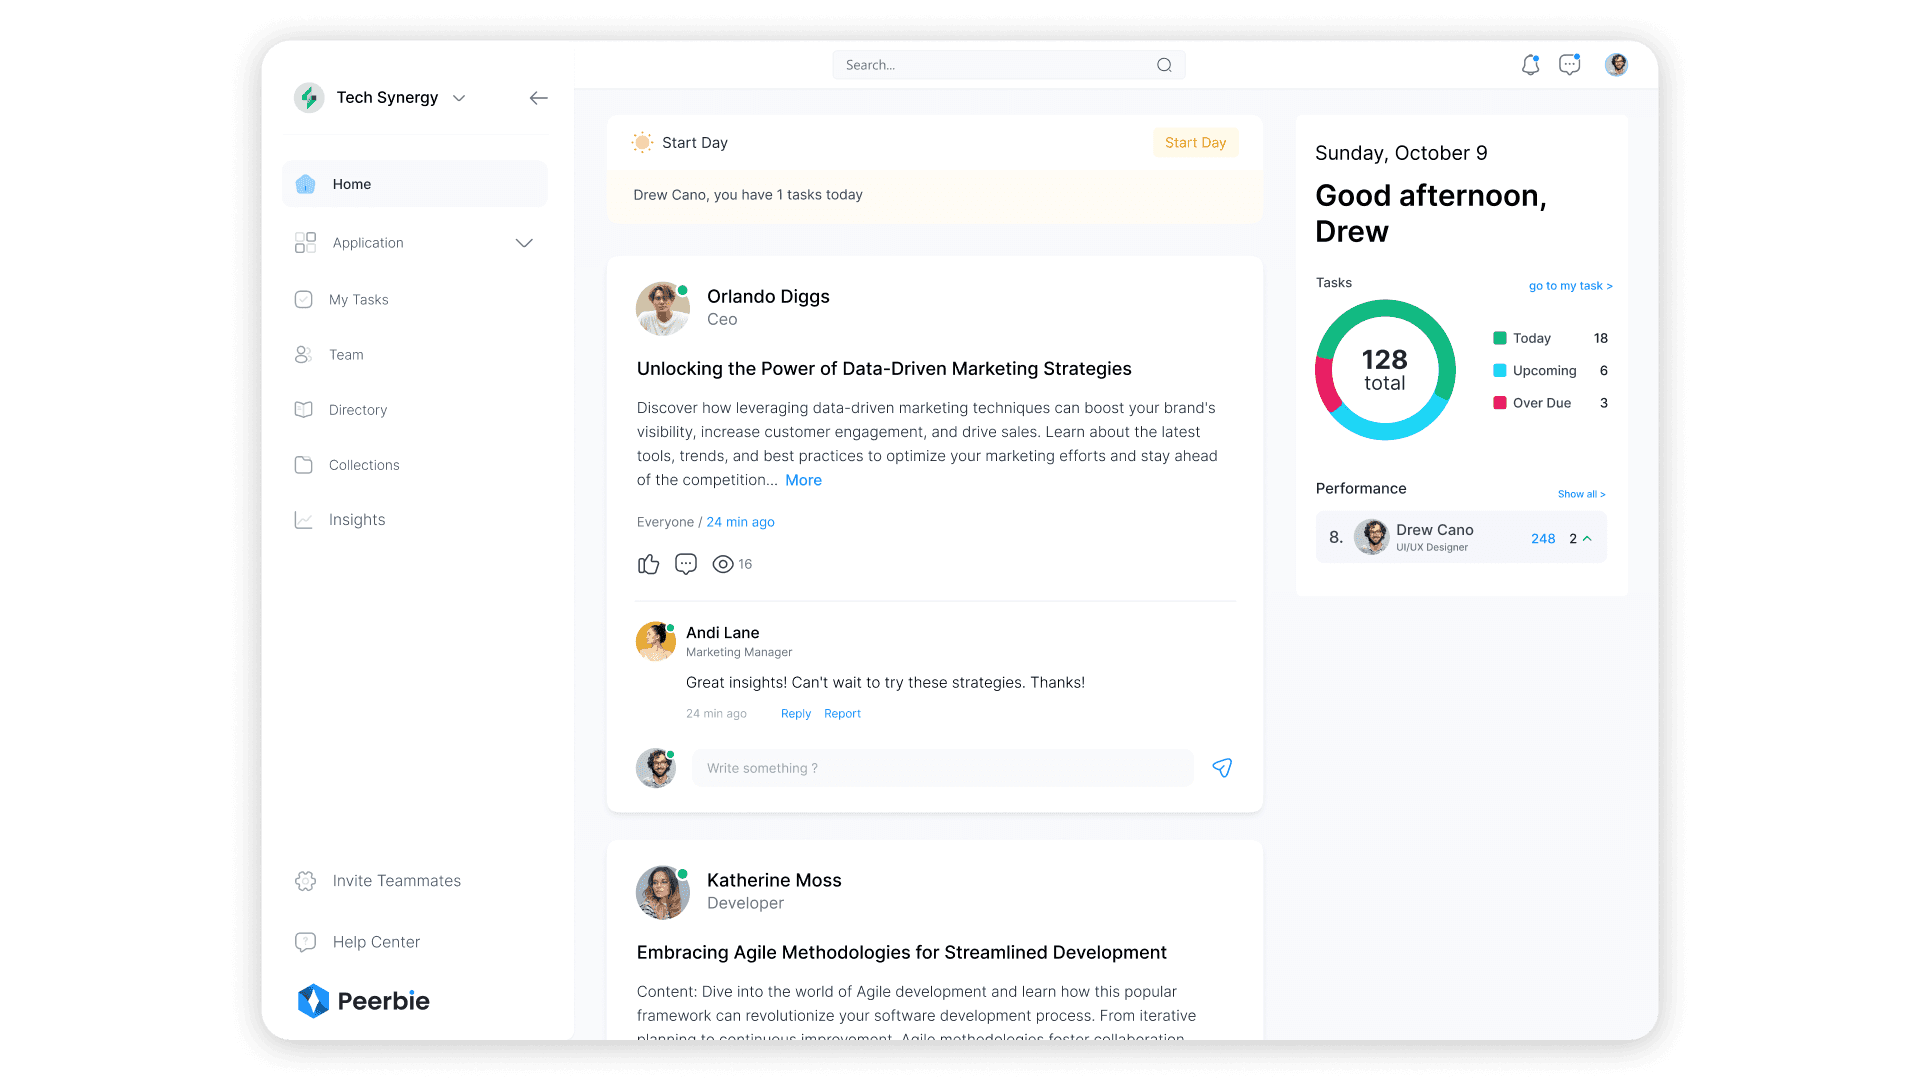Reply to Andi Lane's comment

[795, 714]
